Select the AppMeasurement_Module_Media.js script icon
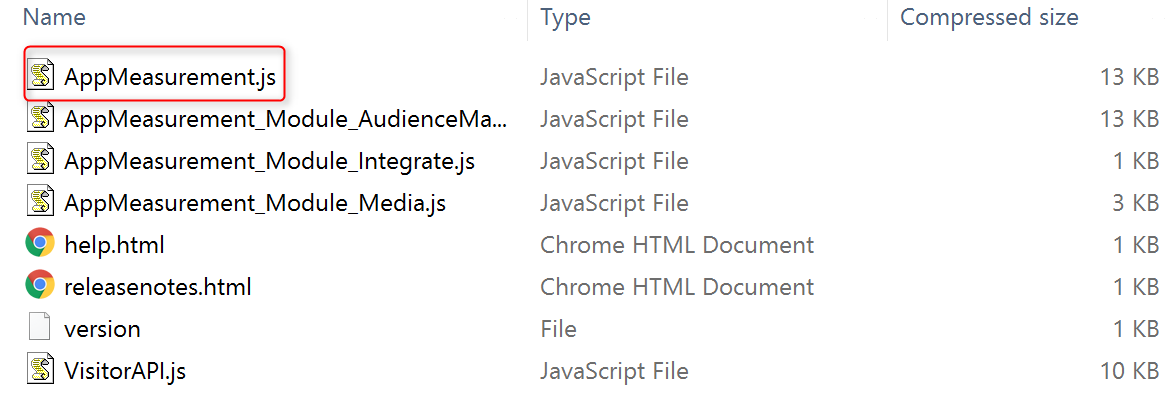The image size is (1173, 411). pos(40,202)
